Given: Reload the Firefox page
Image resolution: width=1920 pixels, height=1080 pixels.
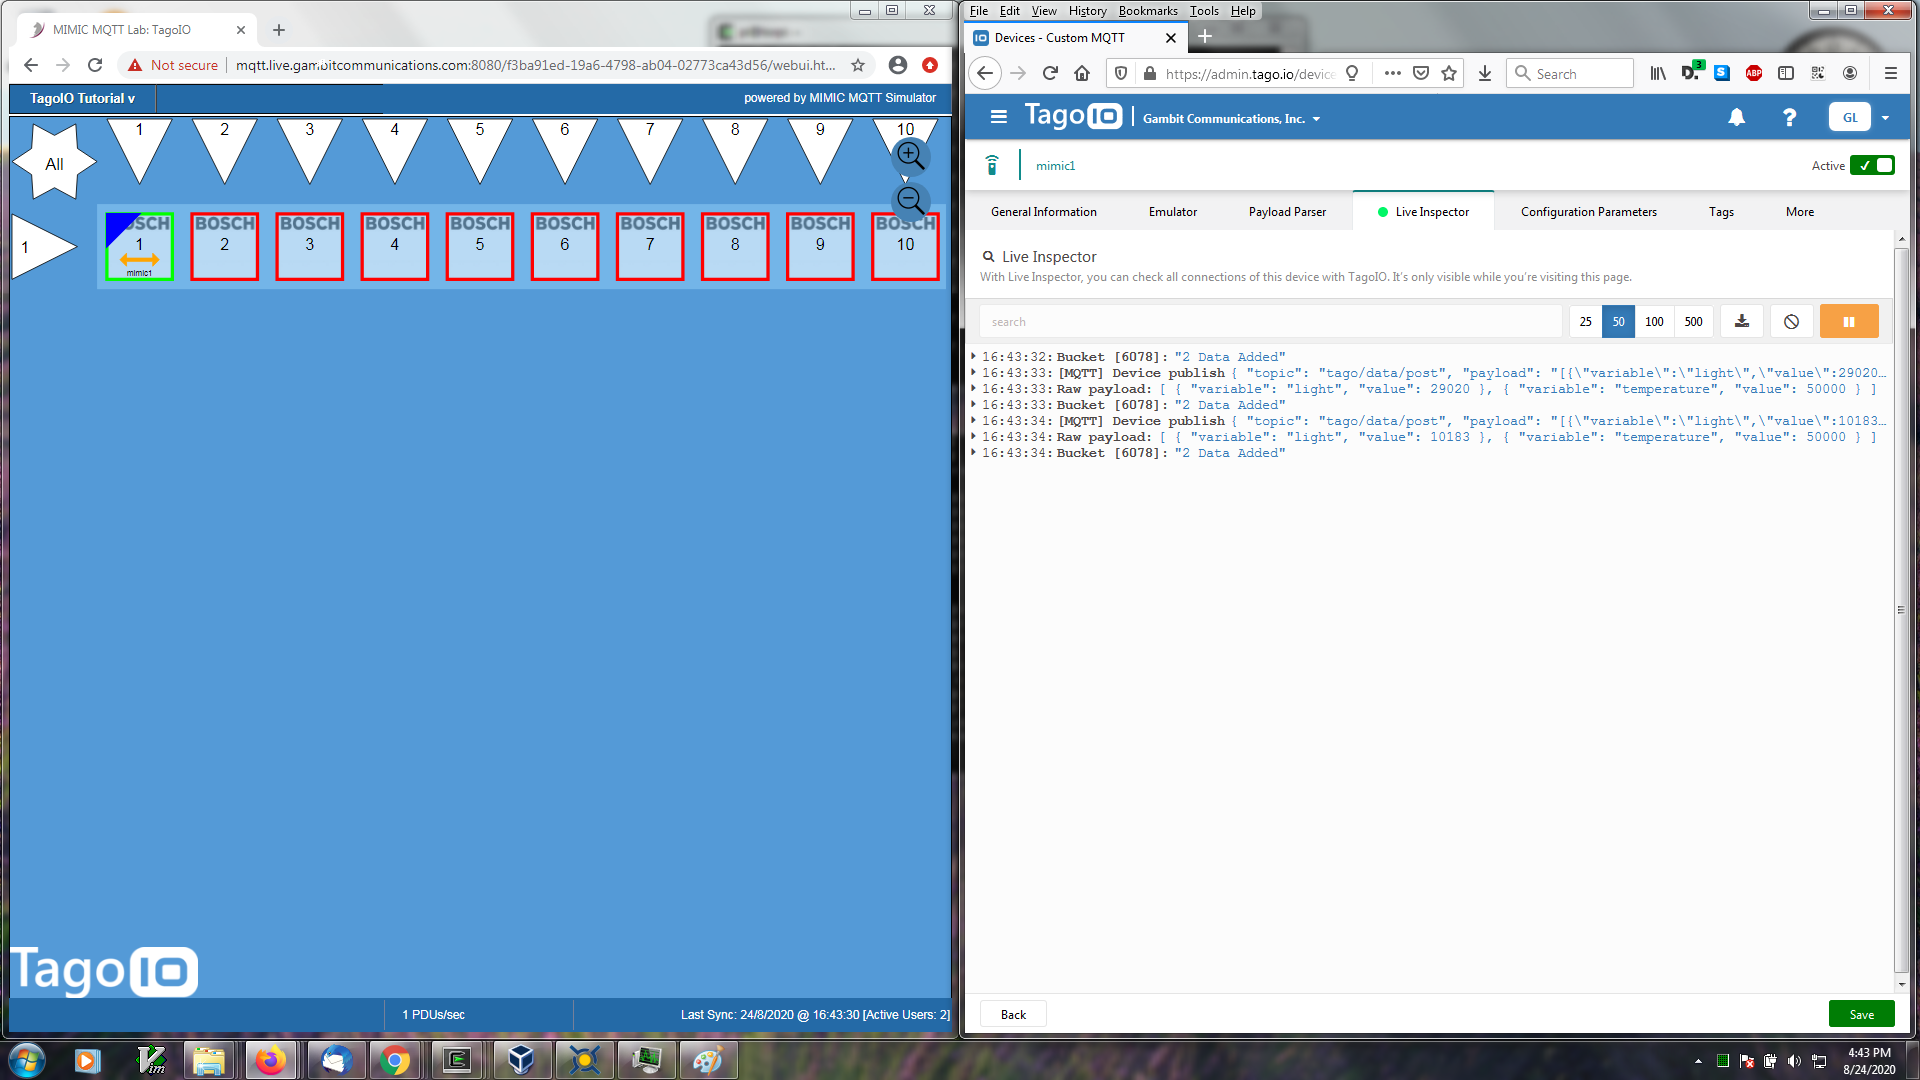Looking at the screenshot, I should pyautogui.click(x=1050, y=73).
